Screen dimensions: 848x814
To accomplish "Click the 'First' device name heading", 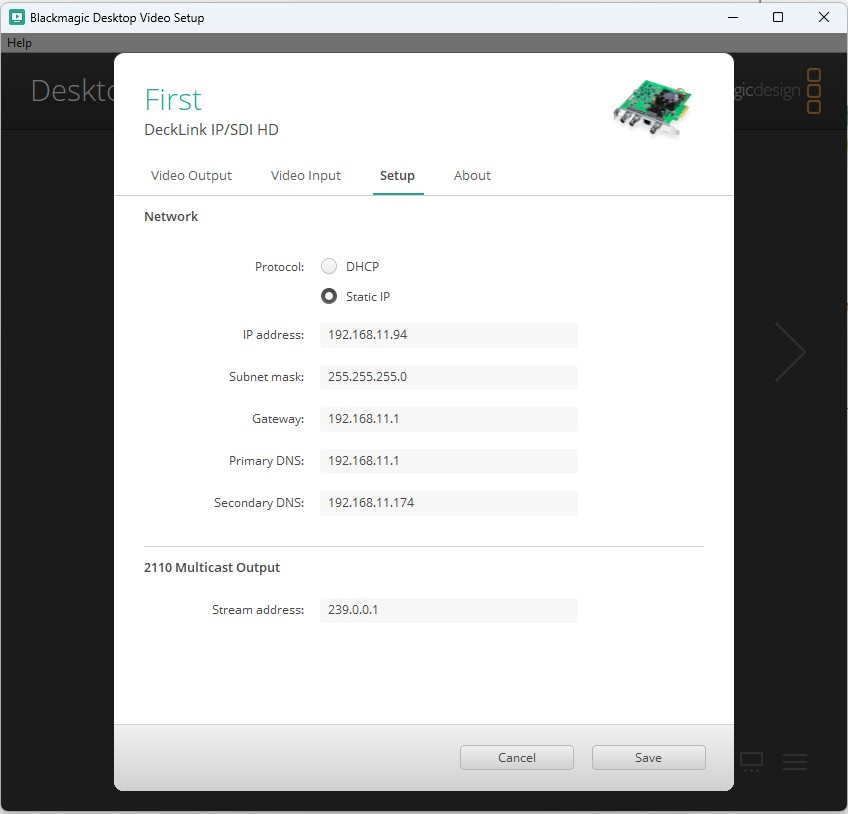I will pyautogui.click(x=173, y=100).
